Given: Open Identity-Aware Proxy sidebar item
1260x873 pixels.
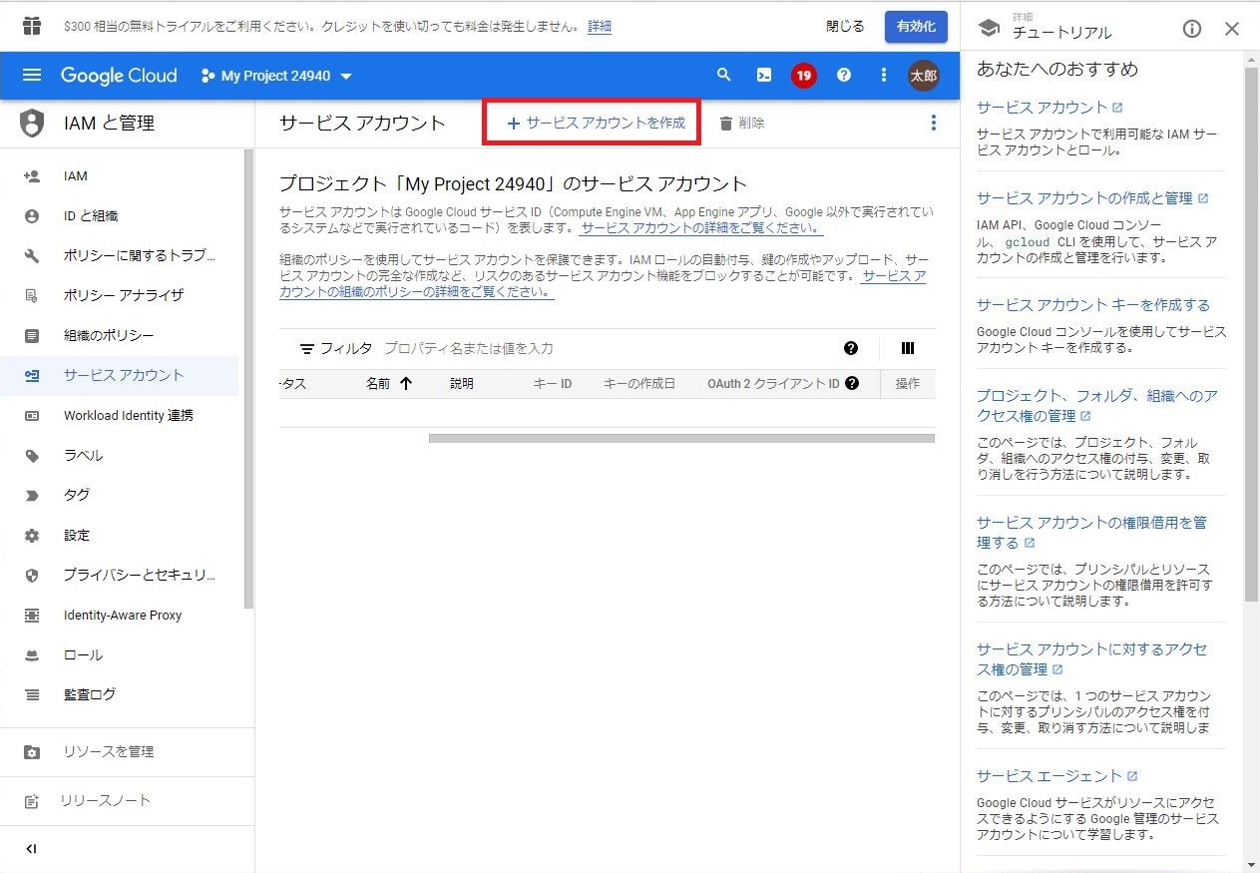Looking at the screenshot, I should point(120,615).
